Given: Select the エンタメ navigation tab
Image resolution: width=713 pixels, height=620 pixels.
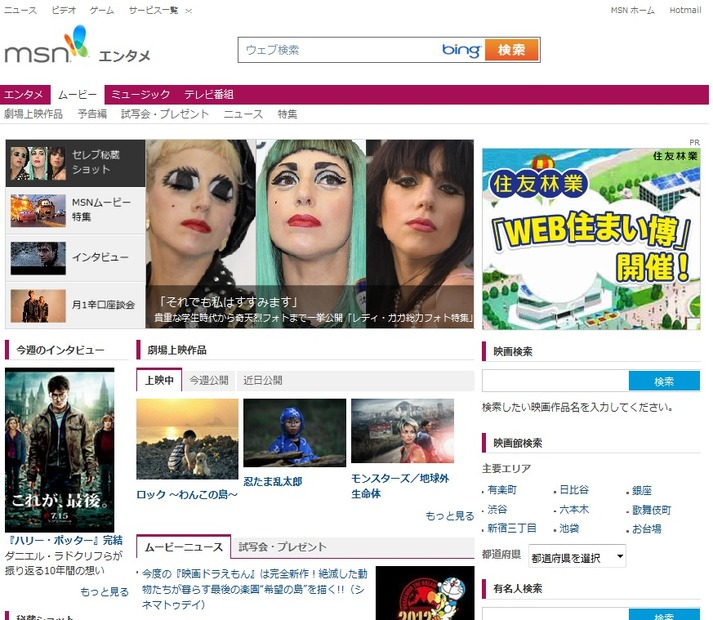Looking at the screenshot, I should pyautogui.click(x=24, y=95).
